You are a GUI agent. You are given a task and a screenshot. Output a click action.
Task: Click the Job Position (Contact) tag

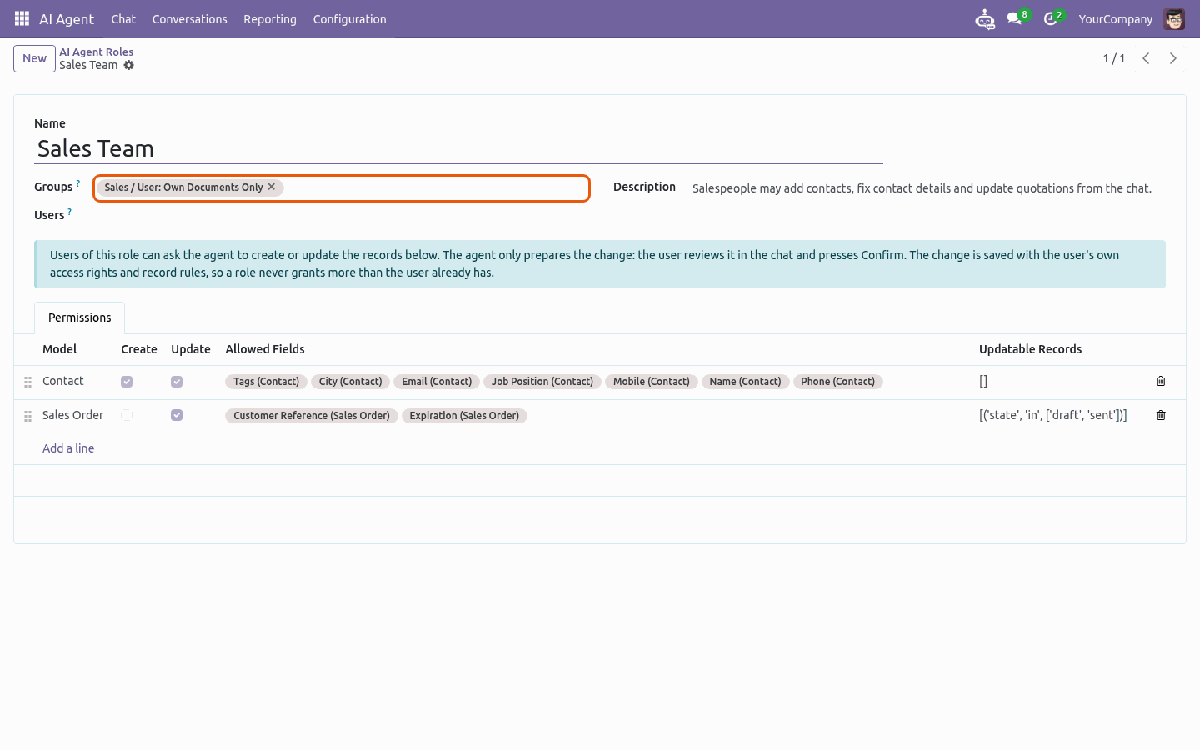pos(542,382)
